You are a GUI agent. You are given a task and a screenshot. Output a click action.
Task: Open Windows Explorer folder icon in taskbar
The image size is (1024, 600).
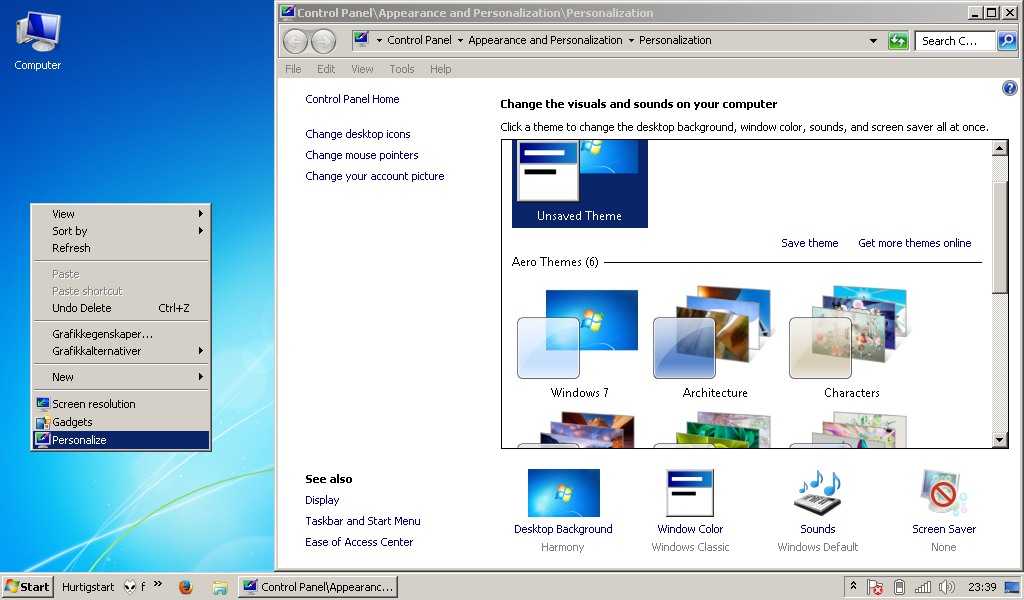coord(219,587)
